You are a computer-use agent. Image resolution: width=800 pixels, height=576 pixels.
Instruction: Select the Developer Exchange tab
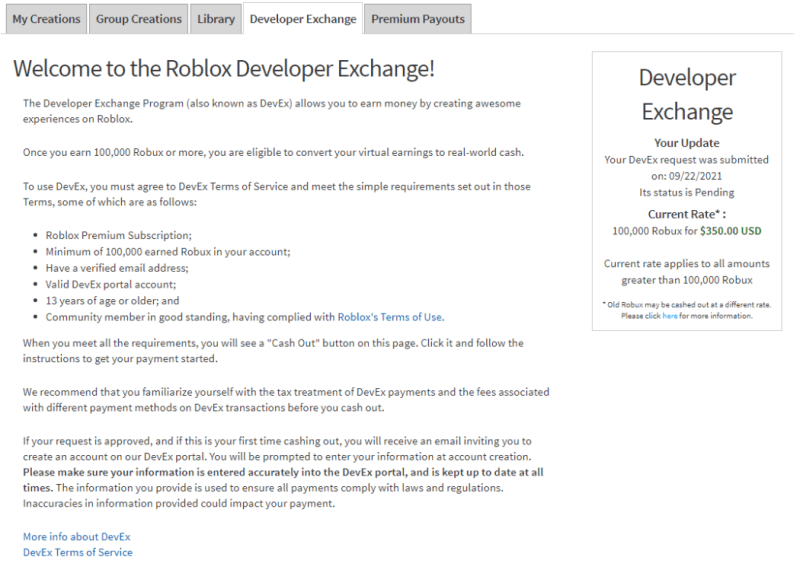point(302,19)
